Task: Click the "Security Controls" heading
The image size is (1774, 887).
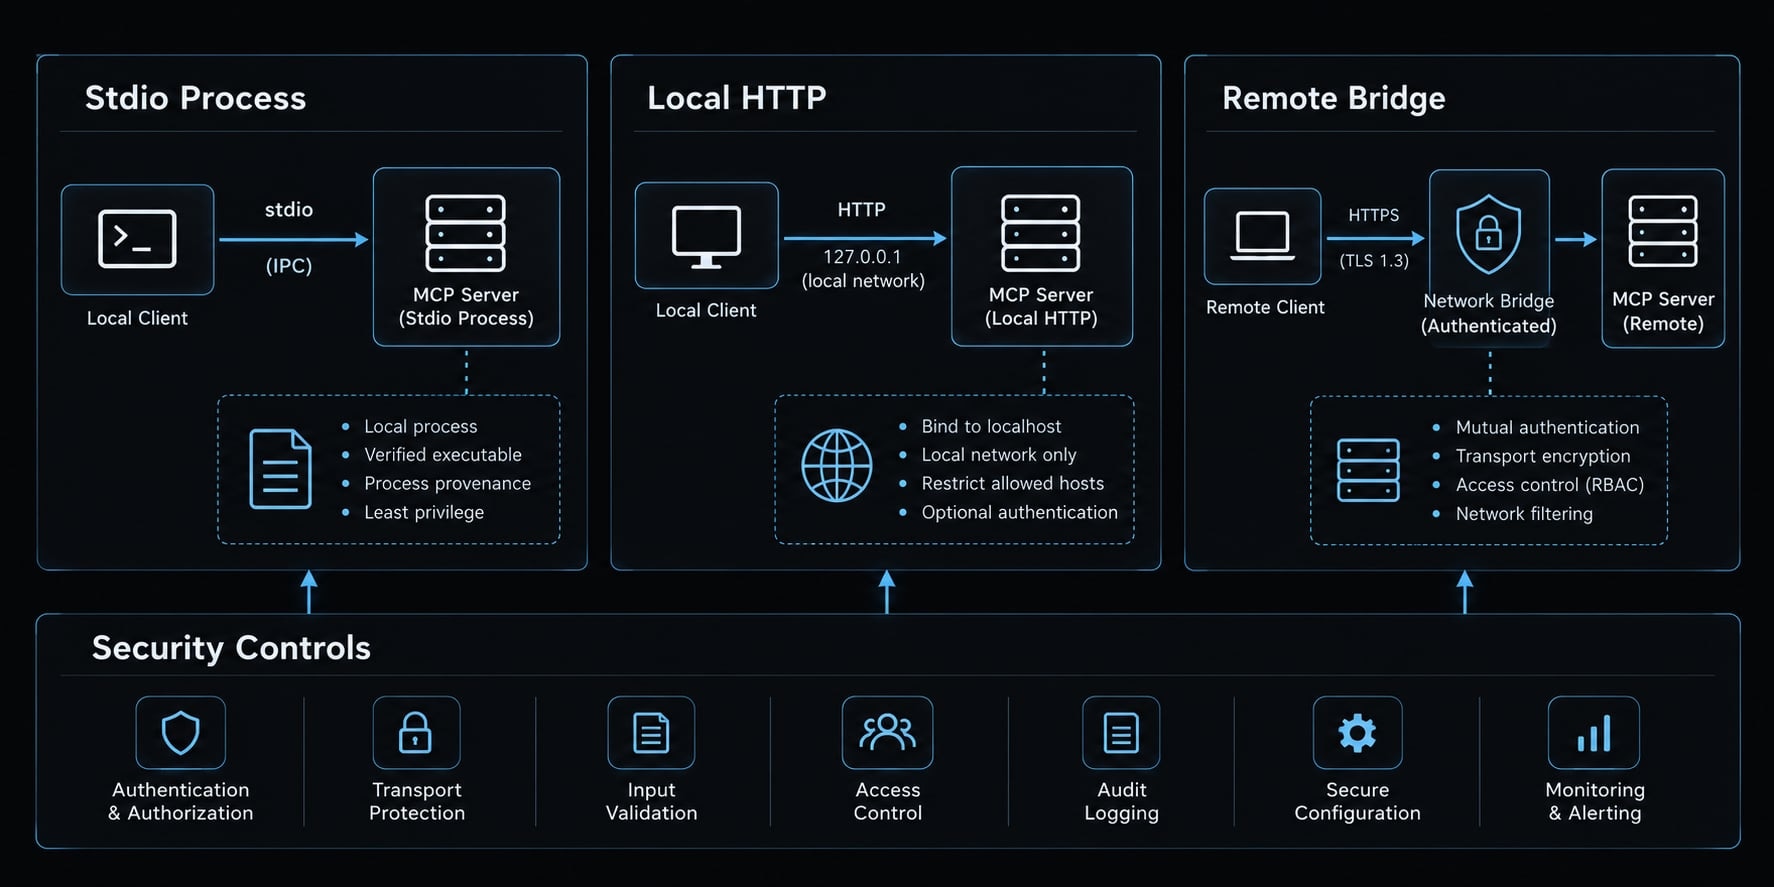Action: [231, 648]
